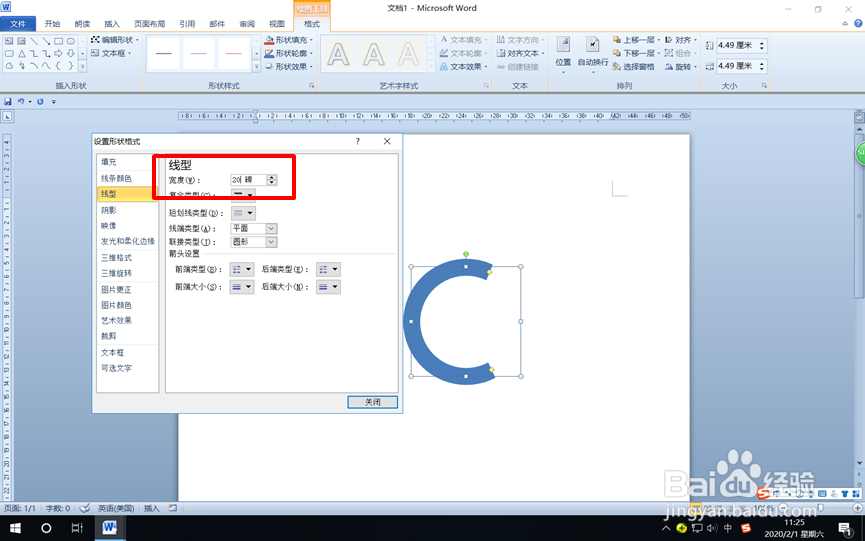
Task: Switch to the 视图 View tab
Action: (277, 24)
